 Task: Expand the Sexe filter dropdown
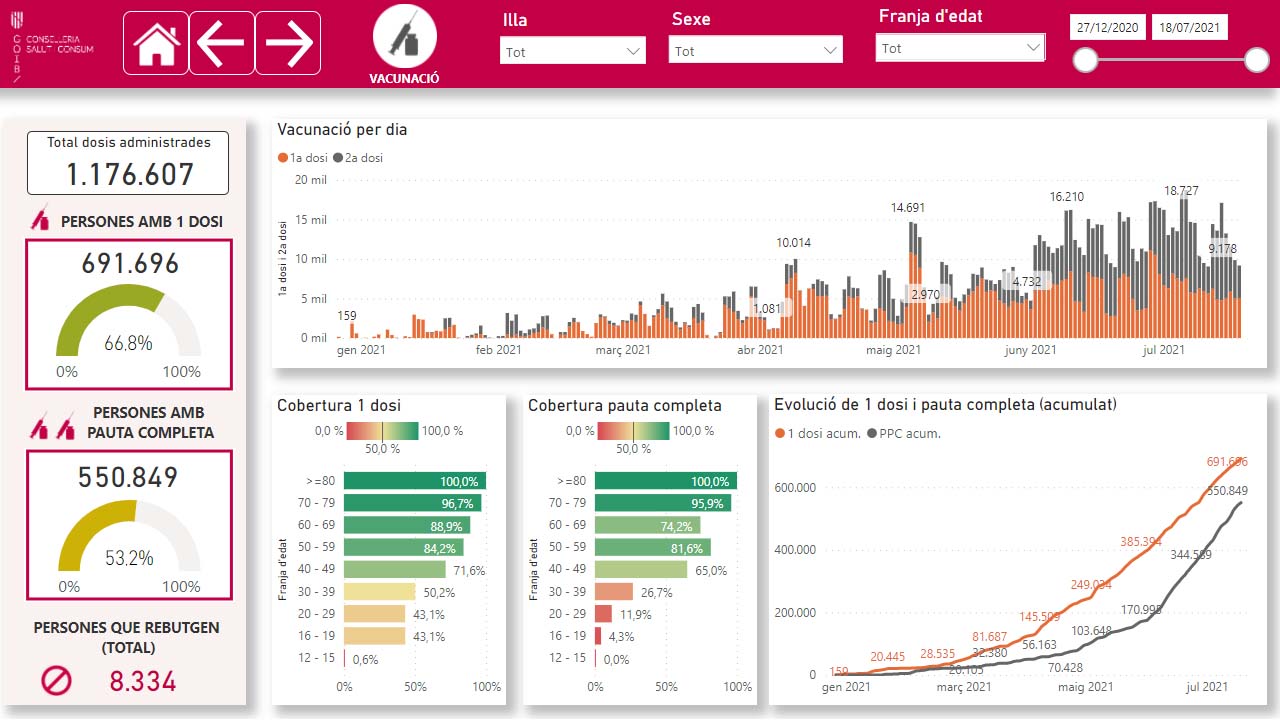(756, 50)
